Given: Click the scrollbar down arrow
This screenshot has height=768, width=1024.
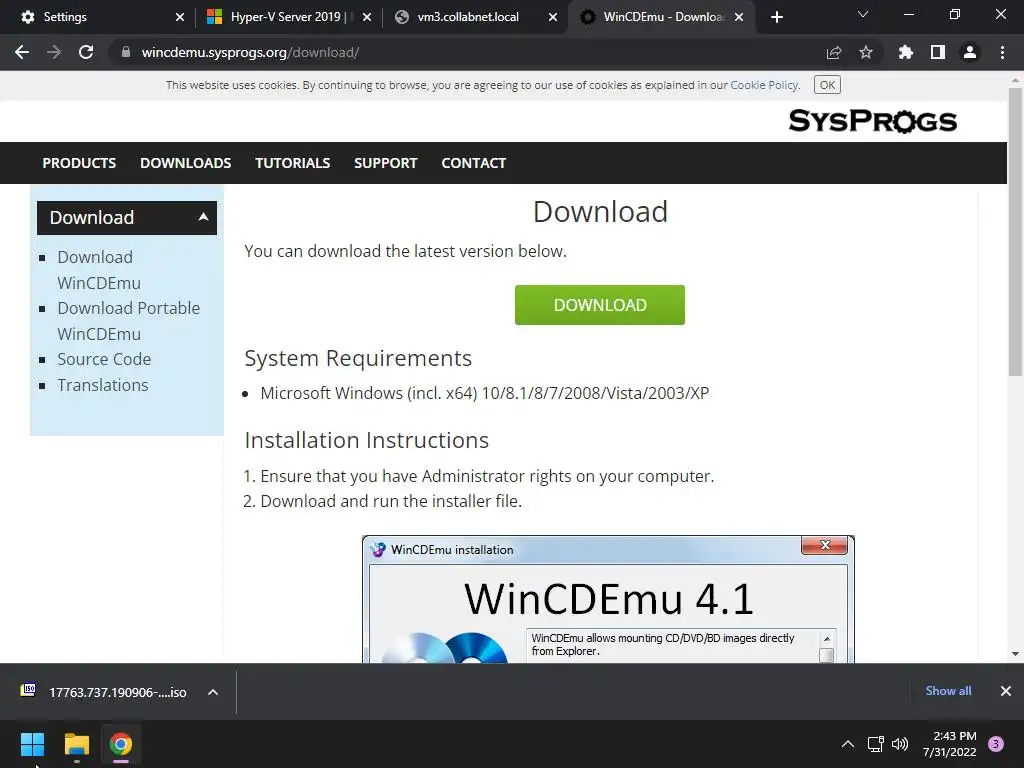Looking at the screenshot, I should pyautogui.click(x=1015, y=654).
